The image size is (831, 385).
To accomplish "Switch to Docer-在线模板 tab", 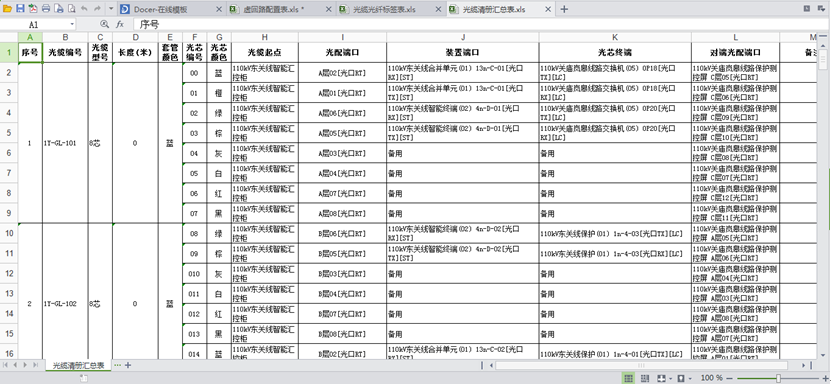I will click(x=171, y=9).
